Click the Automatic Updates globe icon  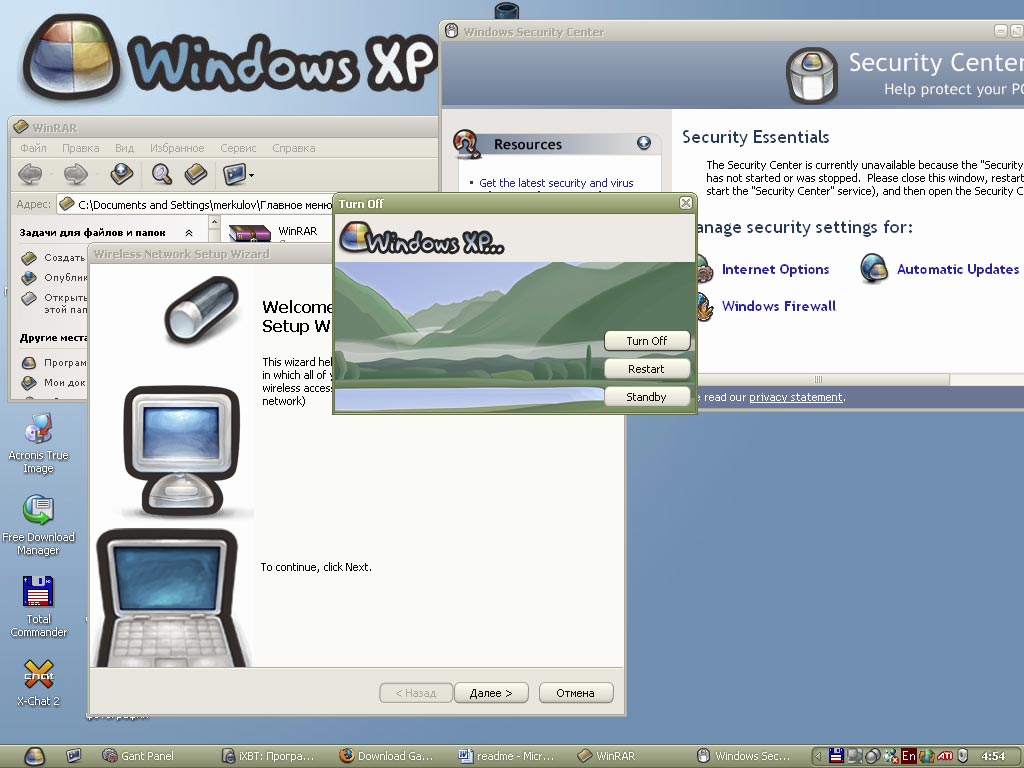pyautogui.click(x=874, y=268)
